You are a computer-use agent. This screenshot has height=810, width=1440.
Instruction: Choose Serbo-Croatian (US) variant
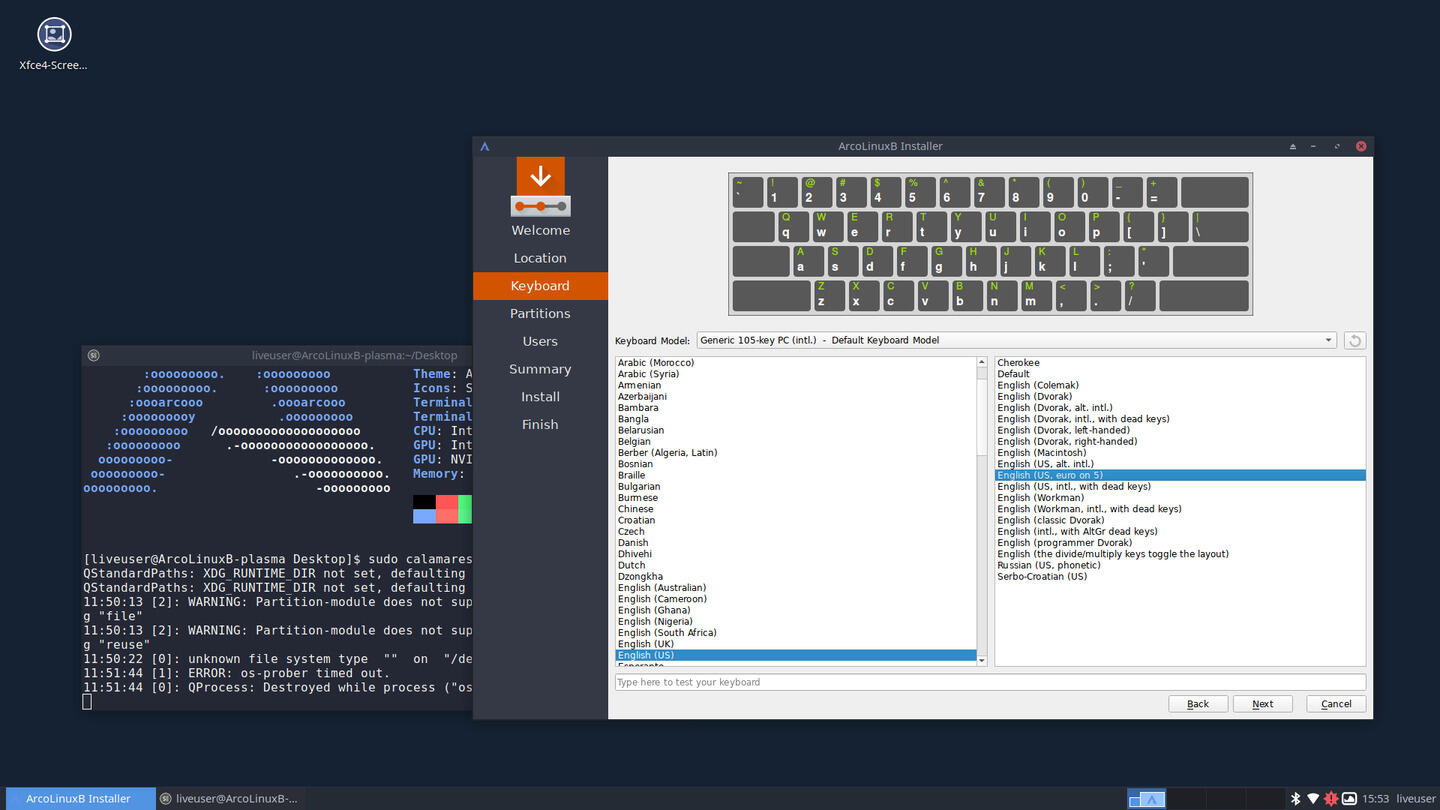click(x=1180, y=576)
